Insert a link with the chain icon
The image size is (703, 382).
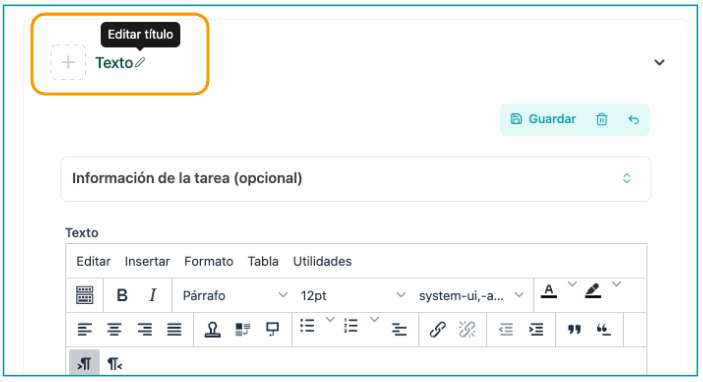438,330
